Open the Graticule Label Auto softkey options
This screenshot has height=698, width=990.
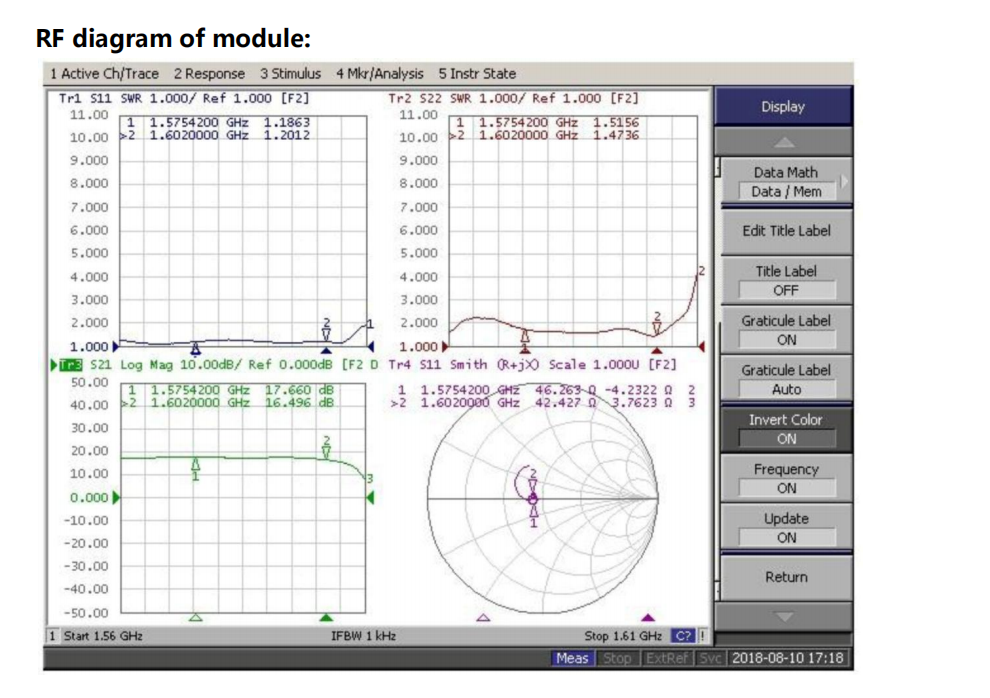(786, 379)
